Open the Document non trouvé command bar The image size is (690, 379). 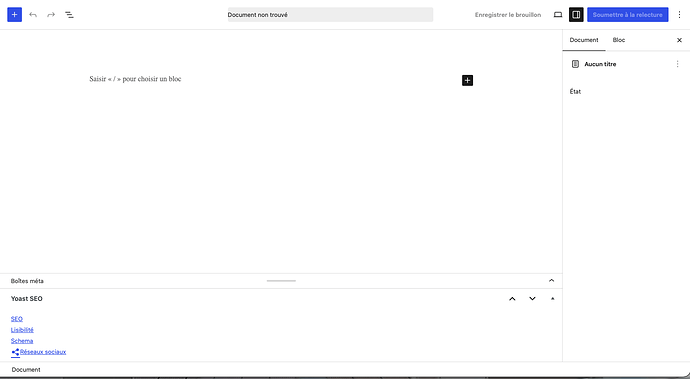(x=330, y=15)
